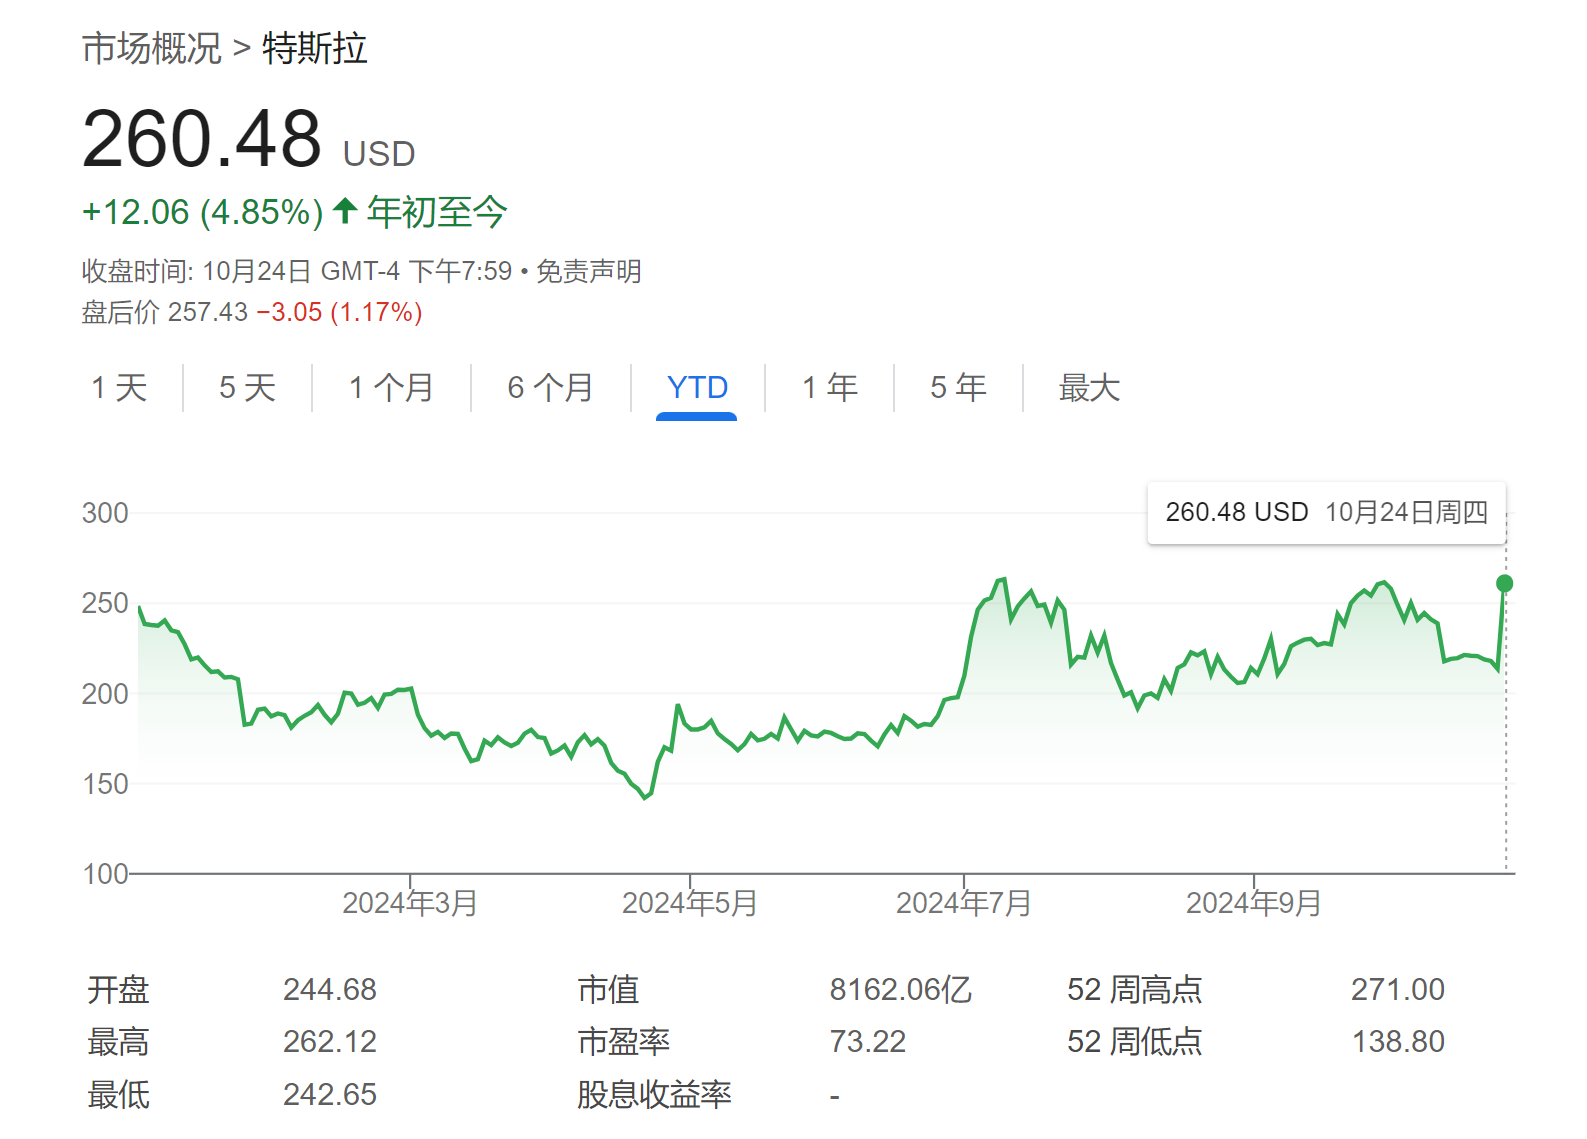Switch to the 1 年 chart tab

pyautogui.click(x=830, y=388)
